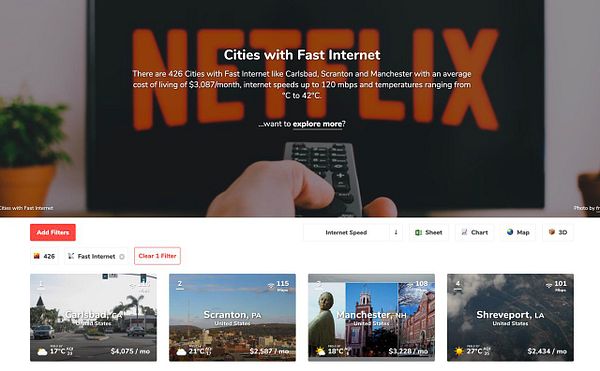Switch to Sheet view
Viewport: 600px width, 371px height.
tap(429, 232)
